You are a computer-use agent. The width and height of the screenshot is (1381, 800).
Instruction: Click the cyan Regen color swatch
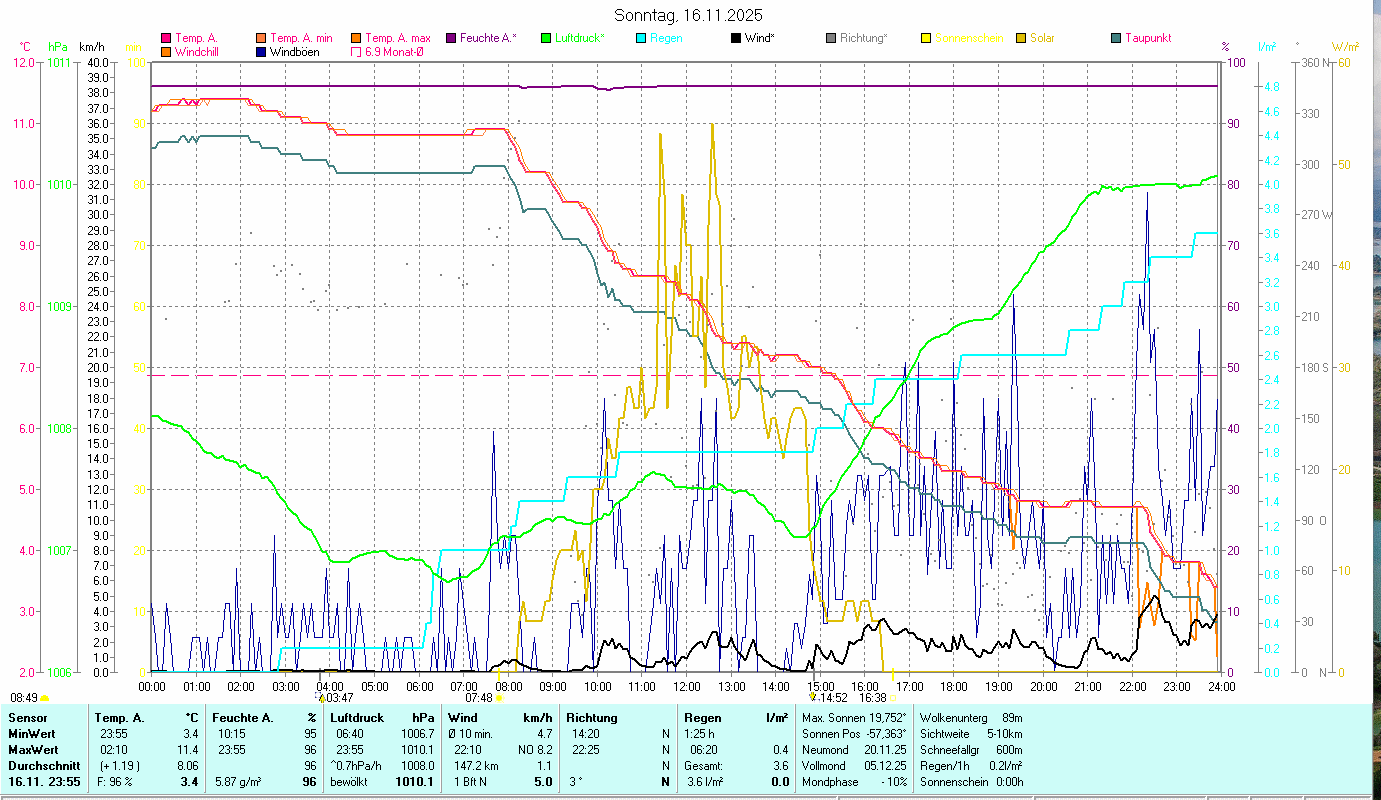[641, 39]
